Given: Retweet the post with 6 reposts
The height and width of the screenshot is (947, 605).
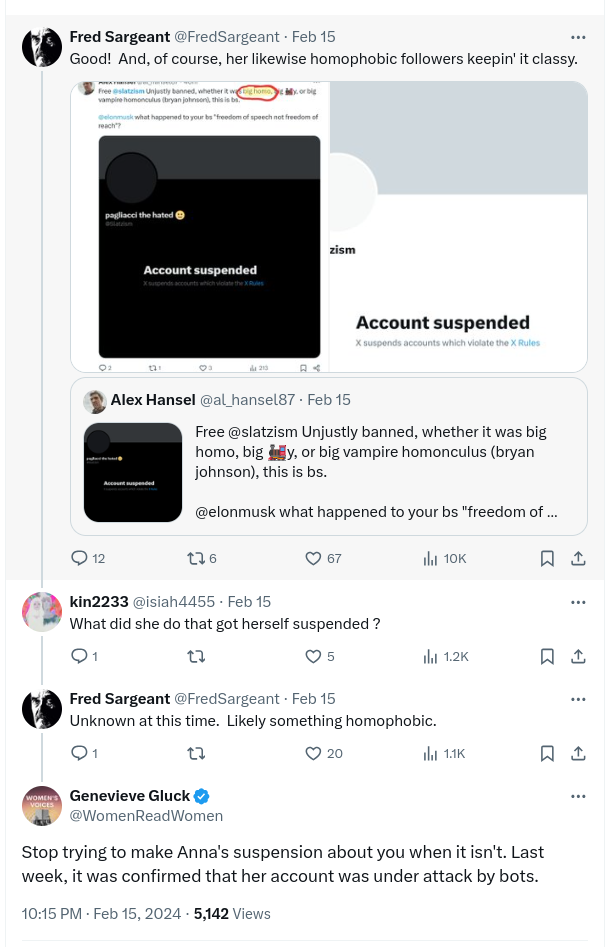Looking at the screenshot, I should pyautogui.click(x=202, y=559).
